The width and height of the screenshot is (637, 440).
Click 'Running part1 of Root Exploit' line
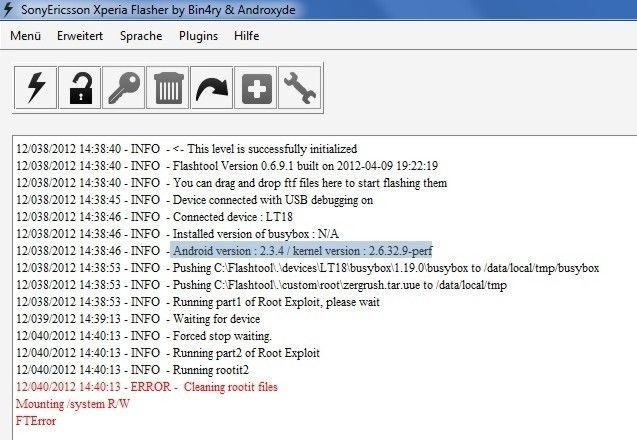tap(198, 302)
